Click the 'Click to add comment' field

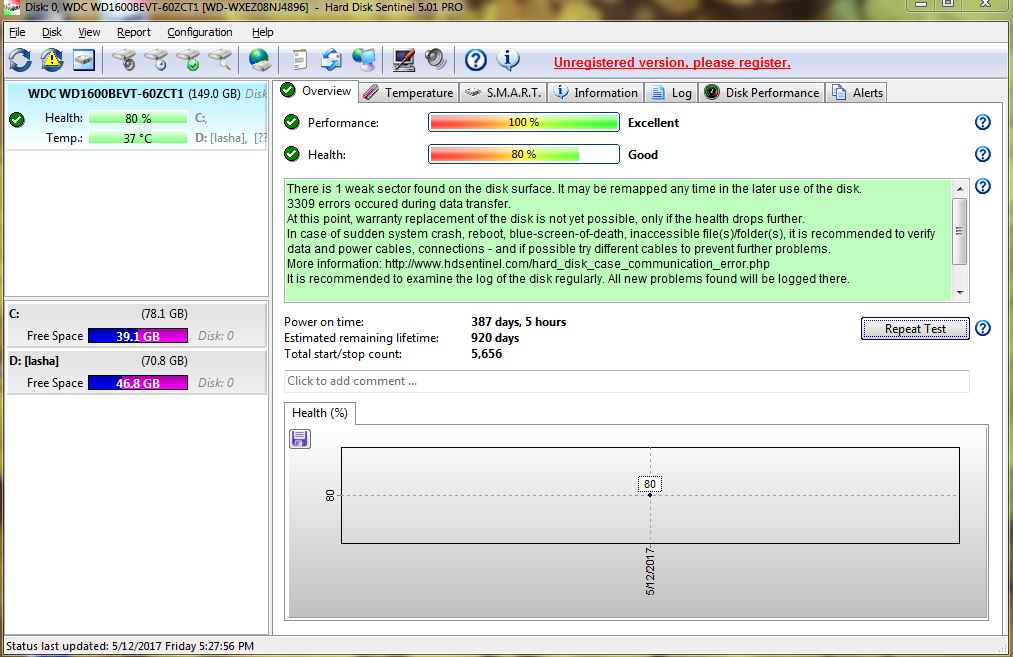click(626, 381)
